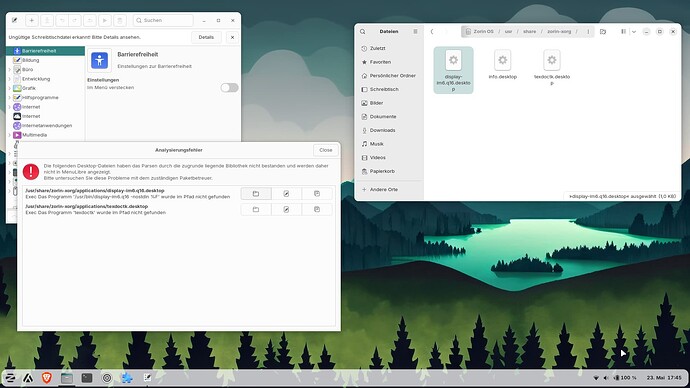Launch Brave browser from the taskbar

[x=47, y=378]
